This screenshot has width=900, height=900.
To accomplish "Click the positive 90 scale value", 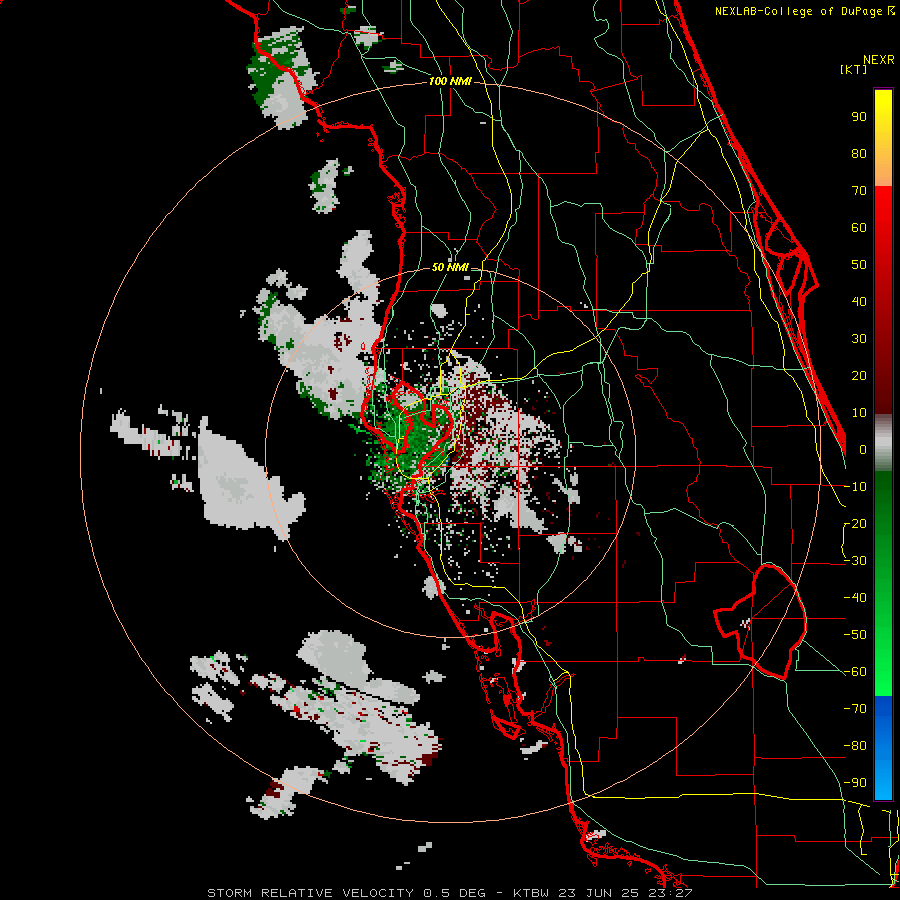I will point(859,117).
